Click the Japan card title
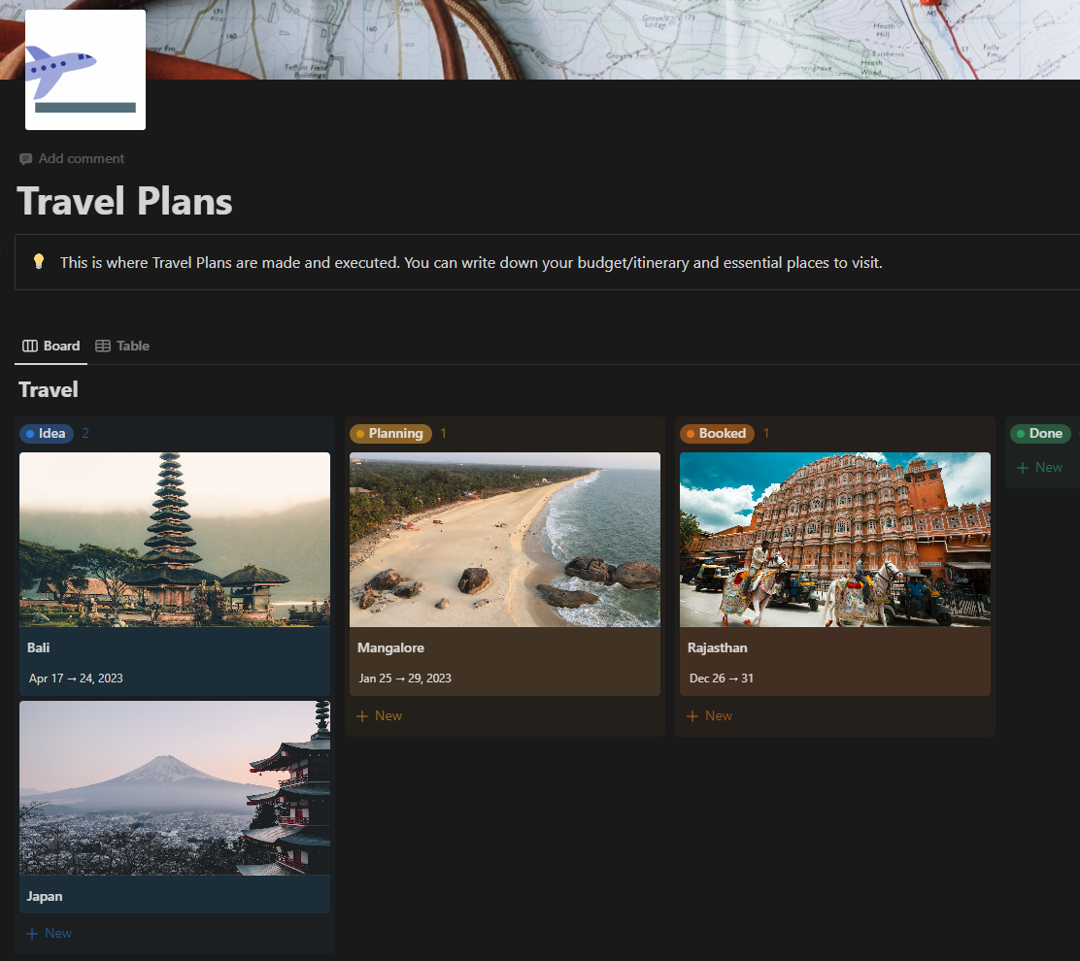1080x961 pixels. (x=45, y=896)
